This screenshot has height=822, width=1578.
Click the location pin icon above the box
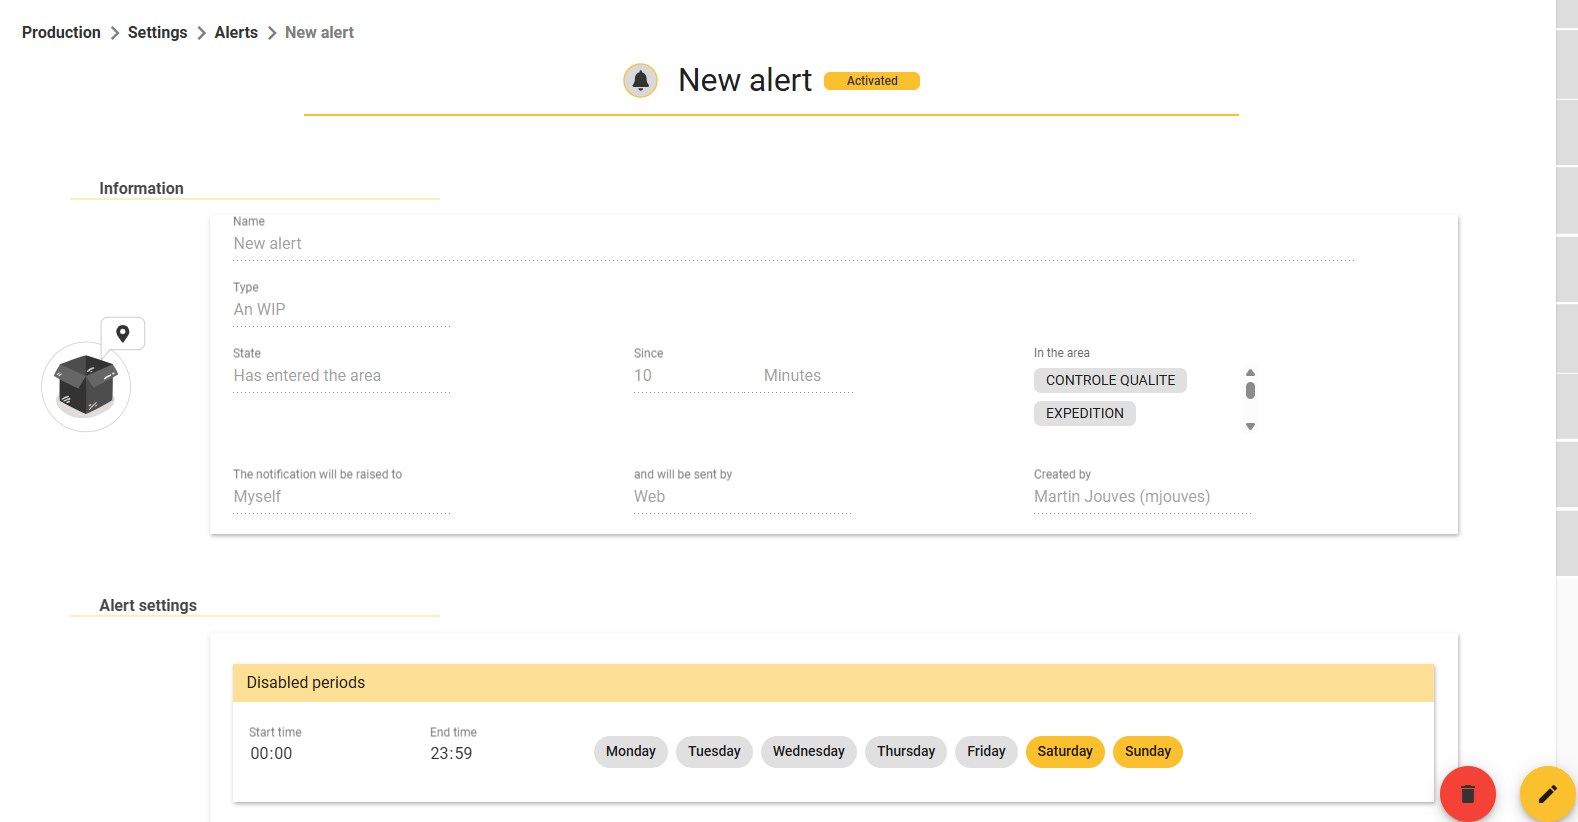[x=123, y=333]
